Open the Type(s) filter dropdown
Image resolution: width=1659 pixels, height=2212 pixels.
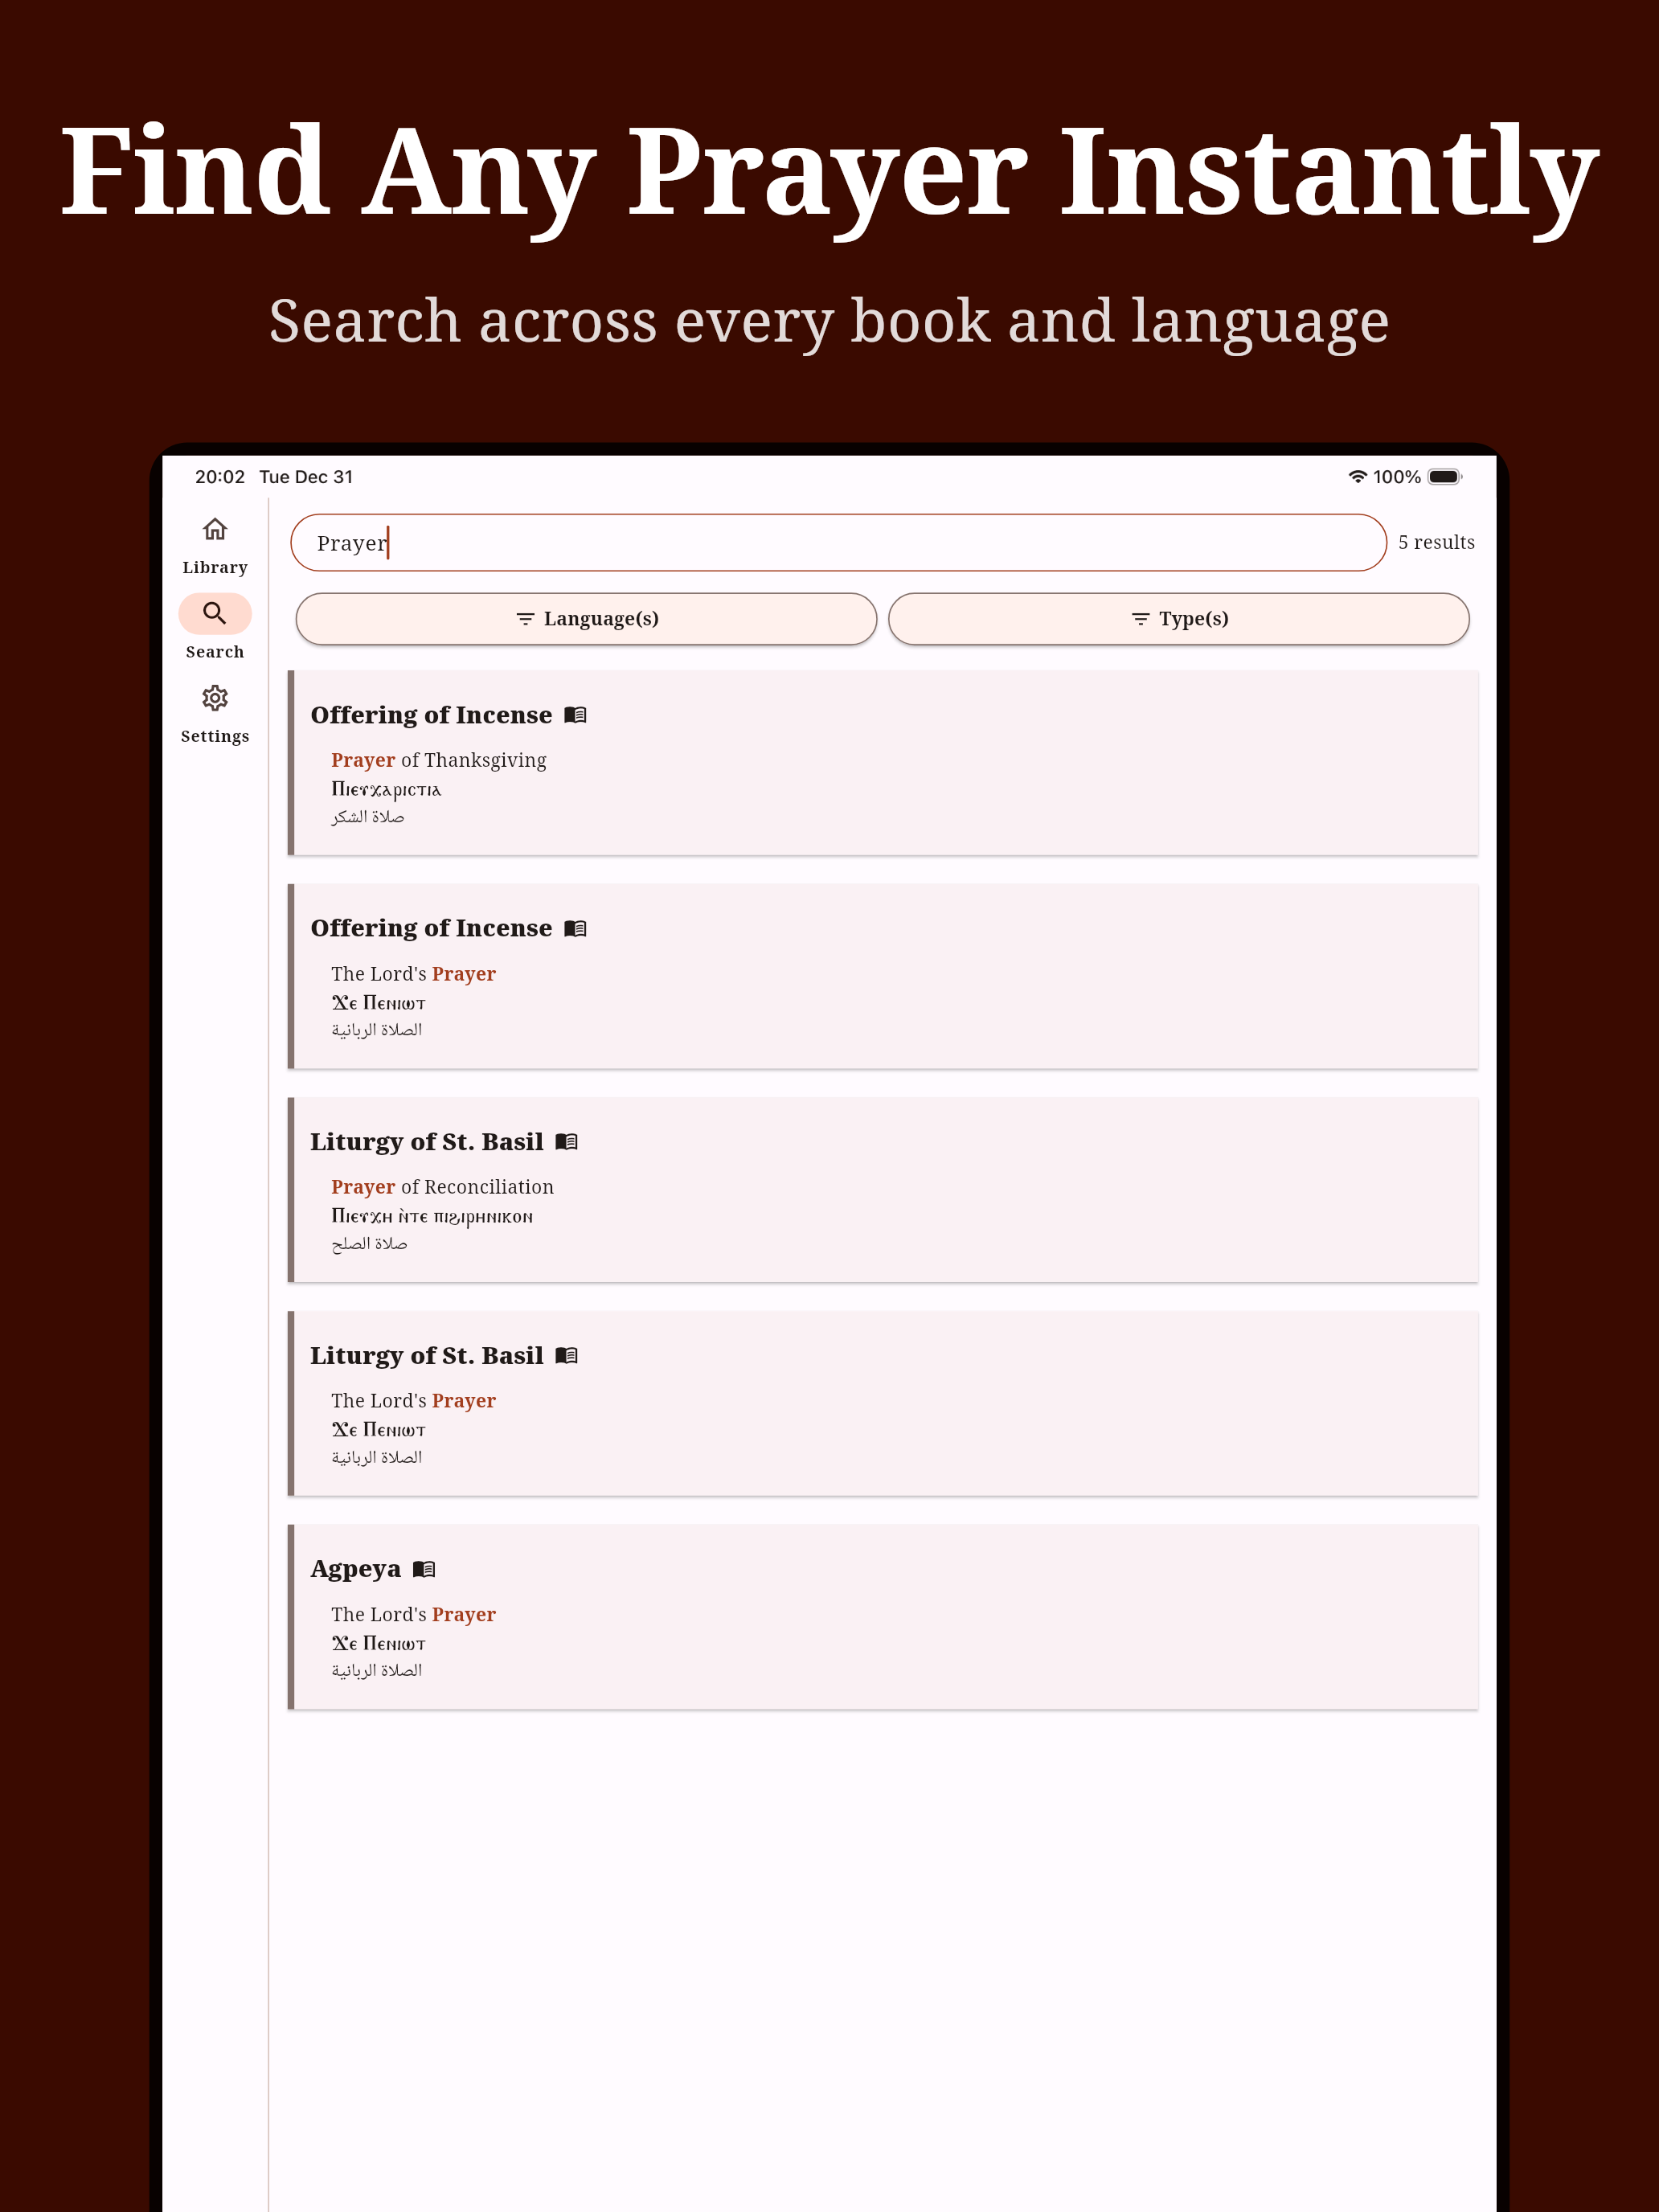(1179, 619)
